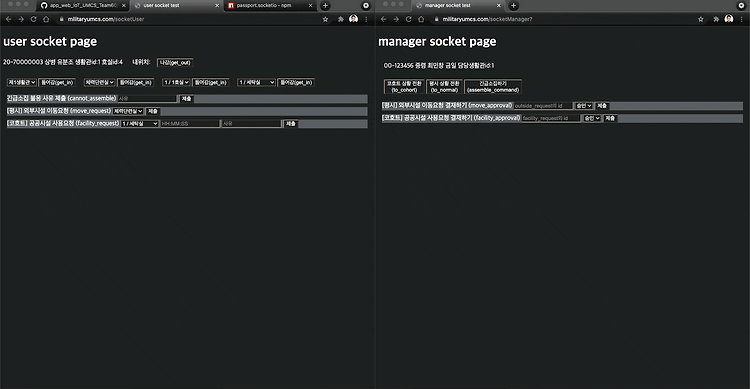Switch to passport.socketio npm tab

(270, 5)
